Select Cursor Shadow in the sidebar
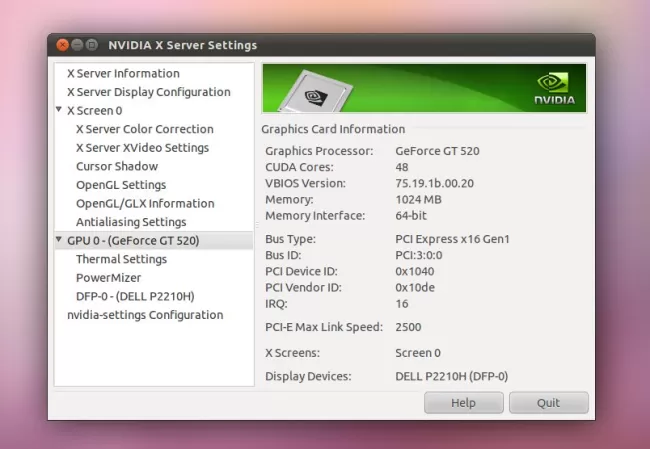The image size is (650, 449). (116, 166)
